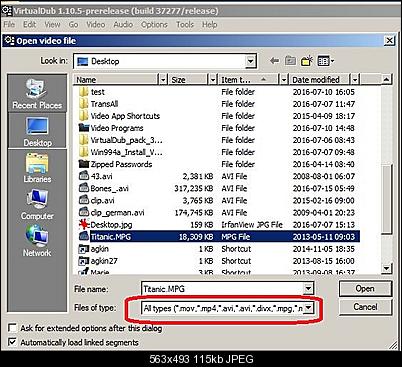Select 43.avi file icon
Screen dimensions: 402x367
click(x=84, y=176)
